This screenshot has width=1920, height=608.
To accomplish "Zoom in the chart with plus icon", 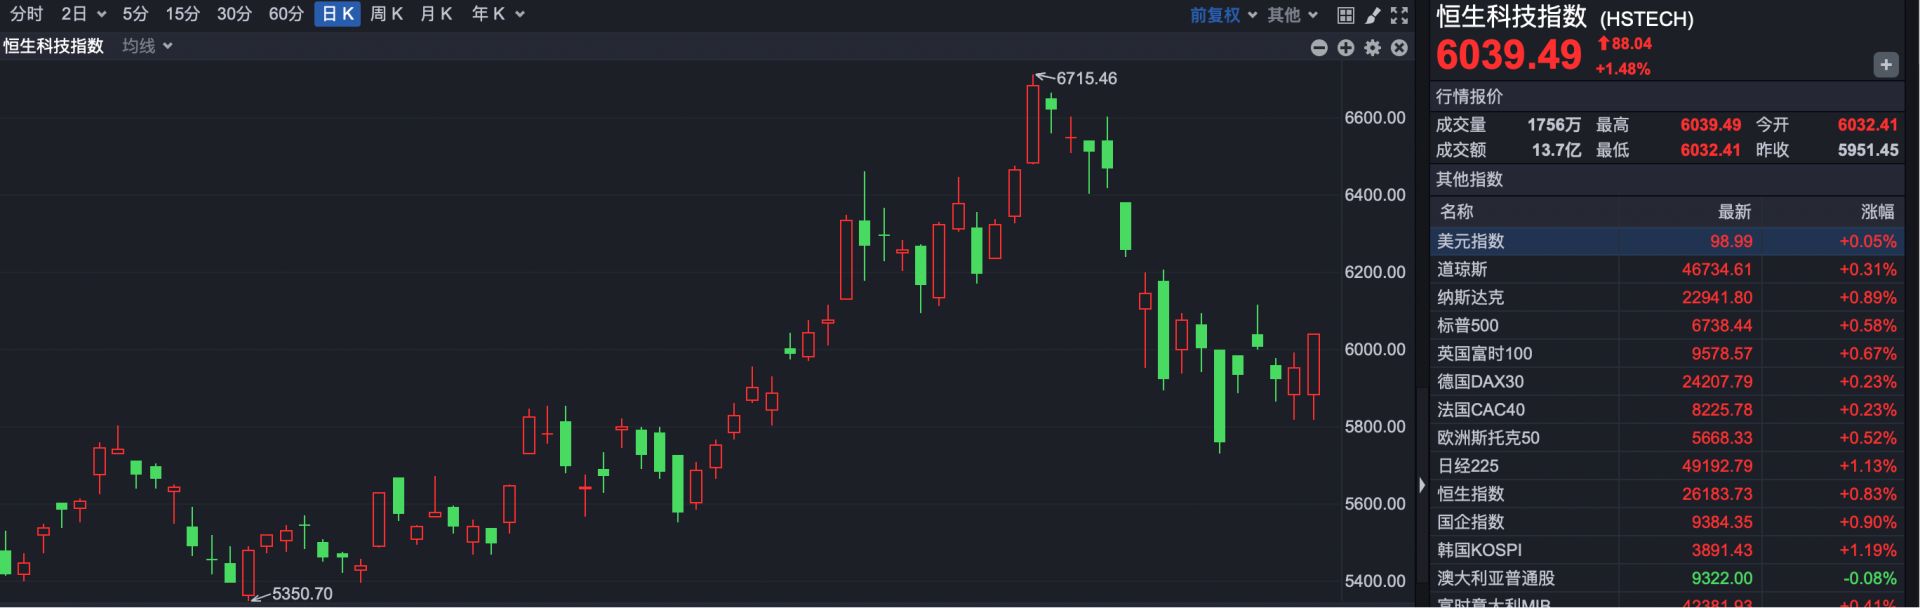I will tap(1346, 48).
